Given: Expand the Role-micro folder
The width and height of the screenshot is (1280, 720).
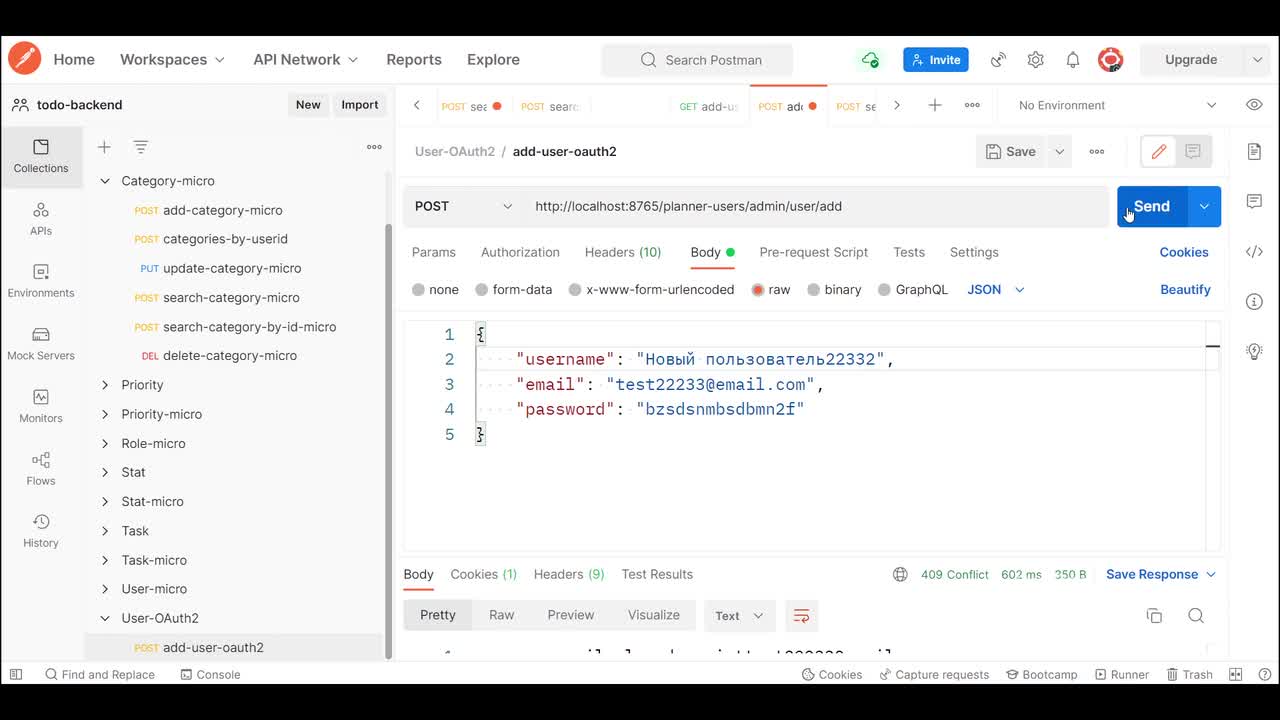Looking at the screenshot, I should pos(105,443).
